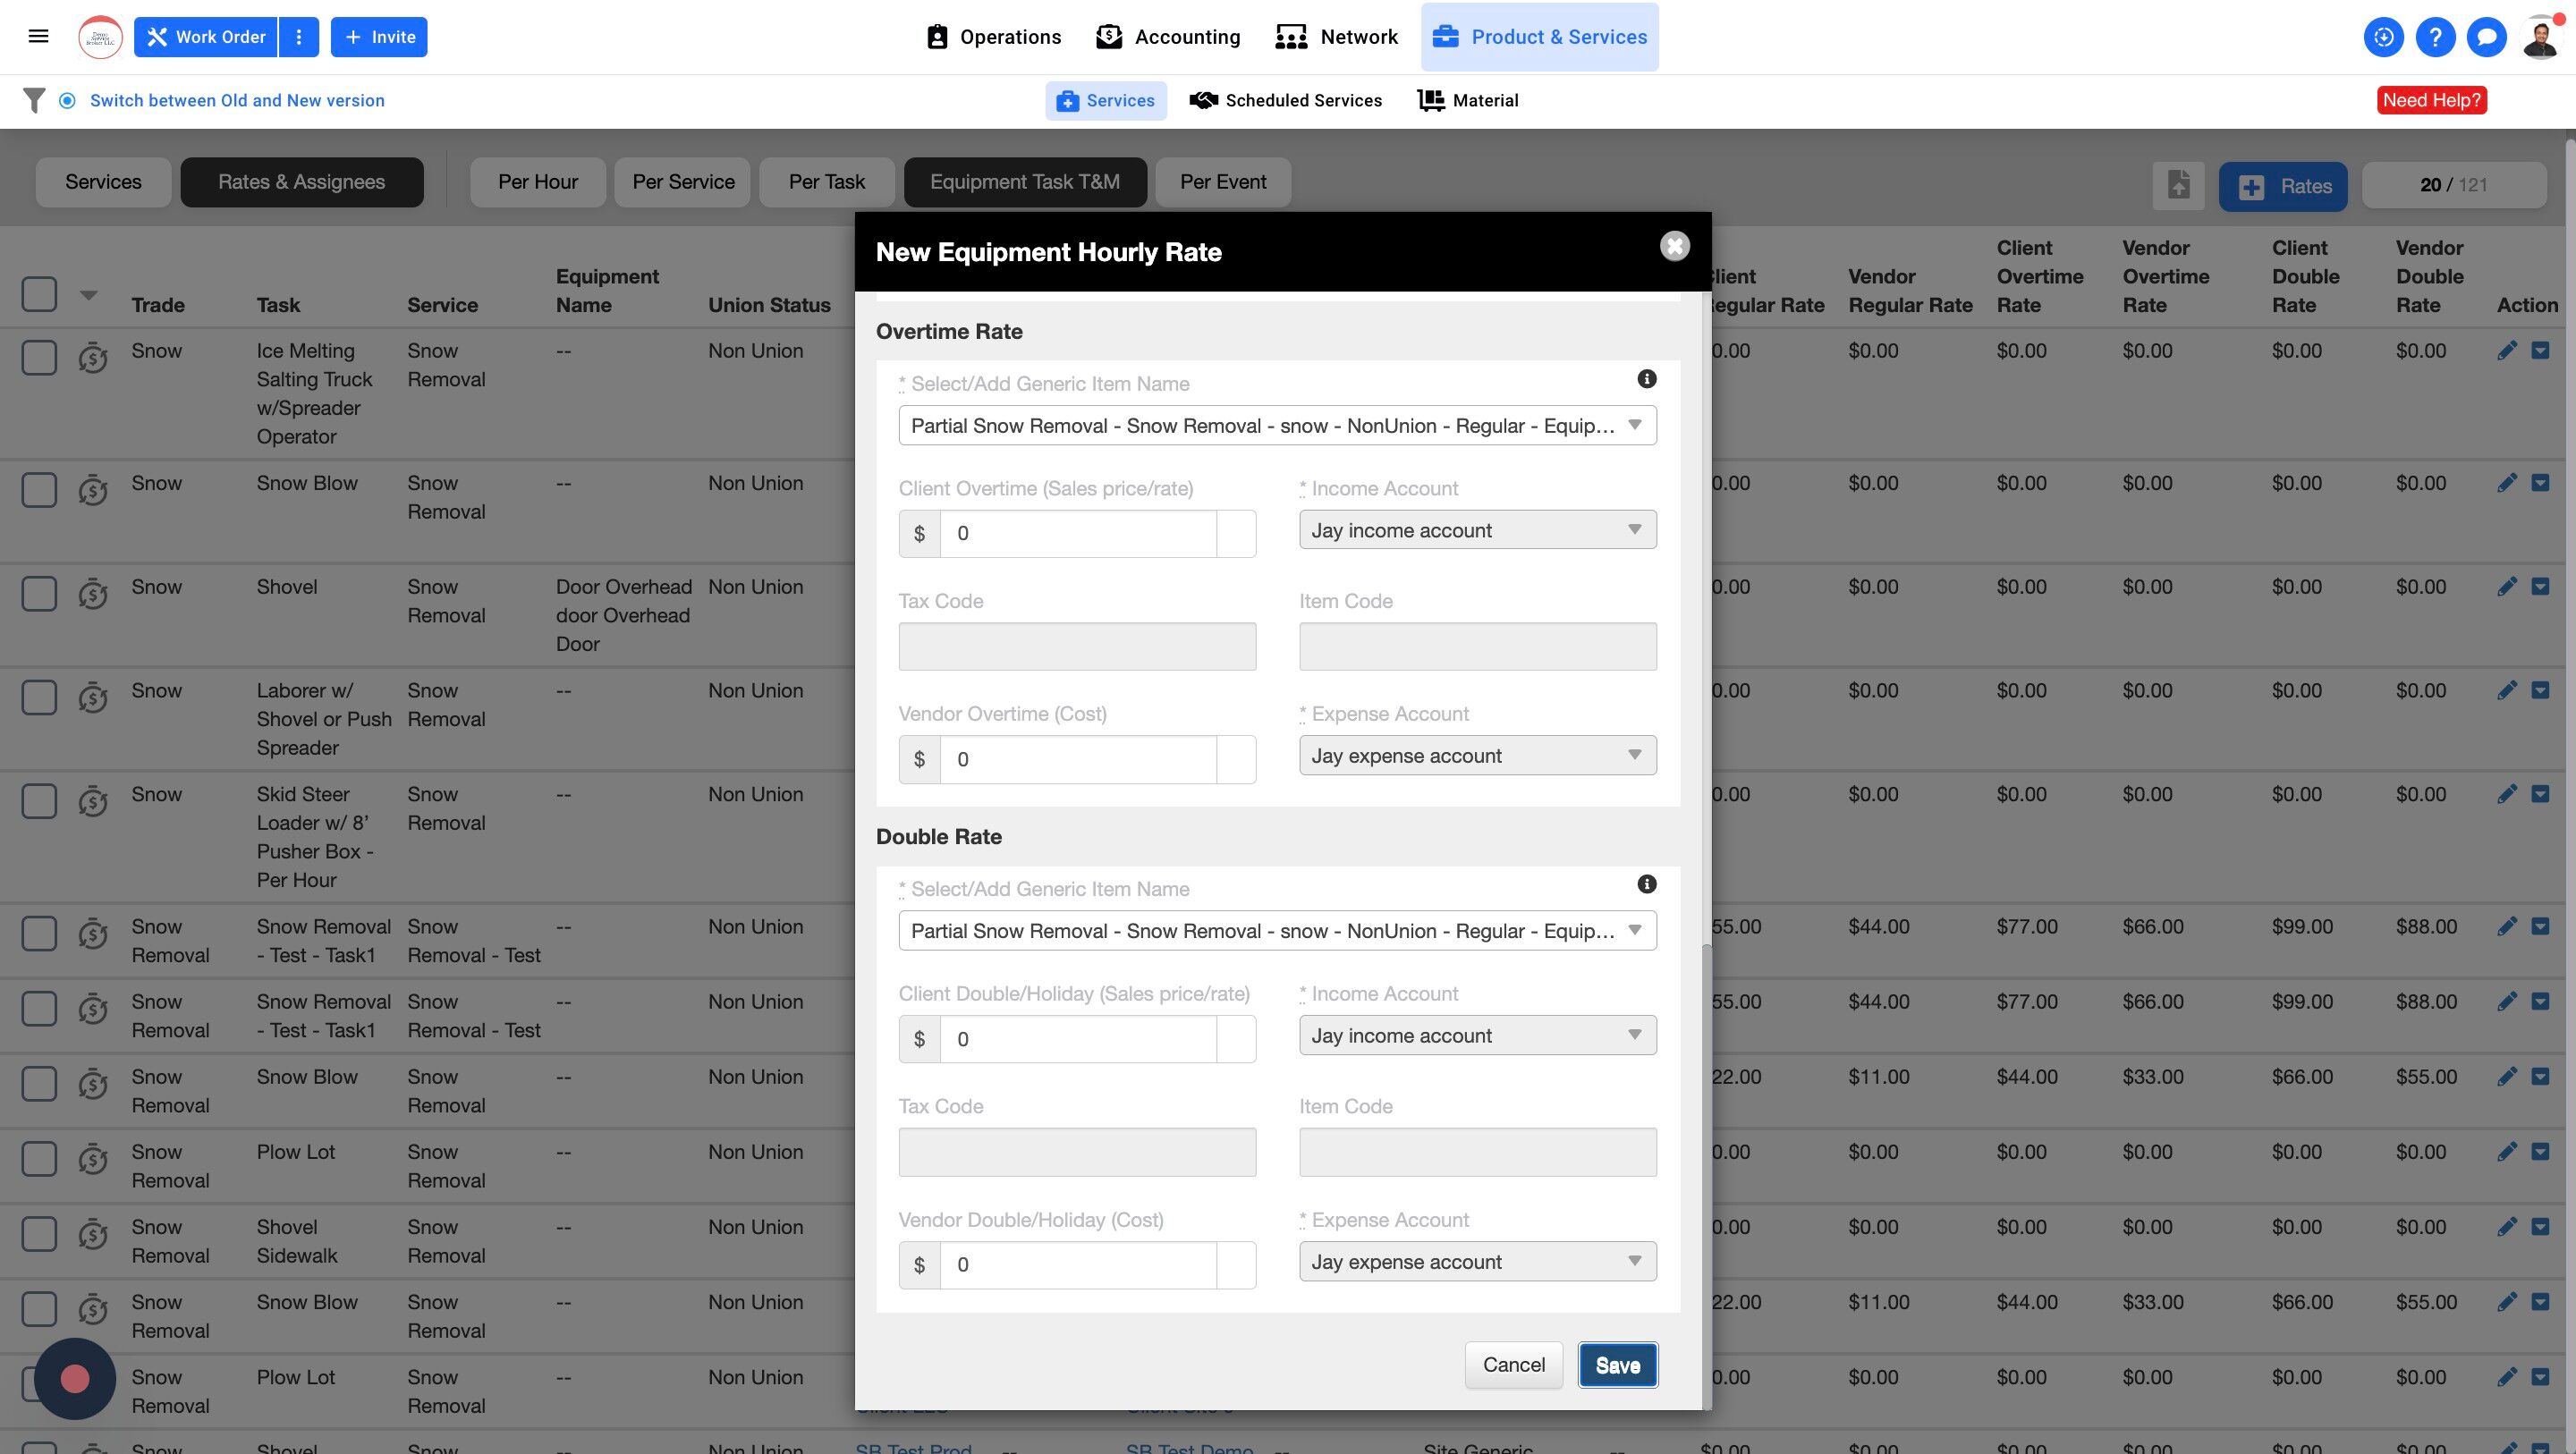This screenshot has height=1454, width=2576.
Task: Click the help question mark icon
Action: [x=2435, y=37]
